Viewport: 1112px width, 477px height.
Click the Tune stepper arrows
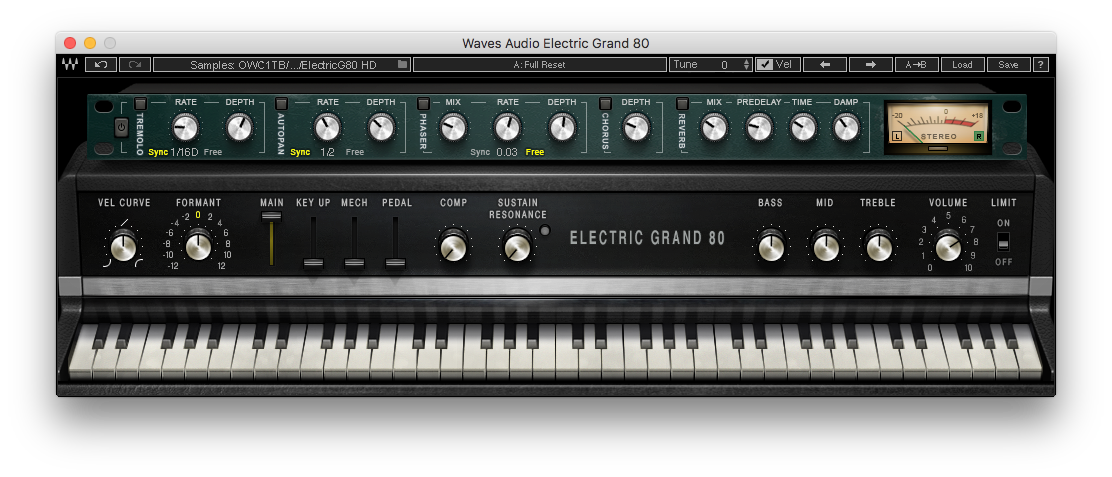[746, 64]
